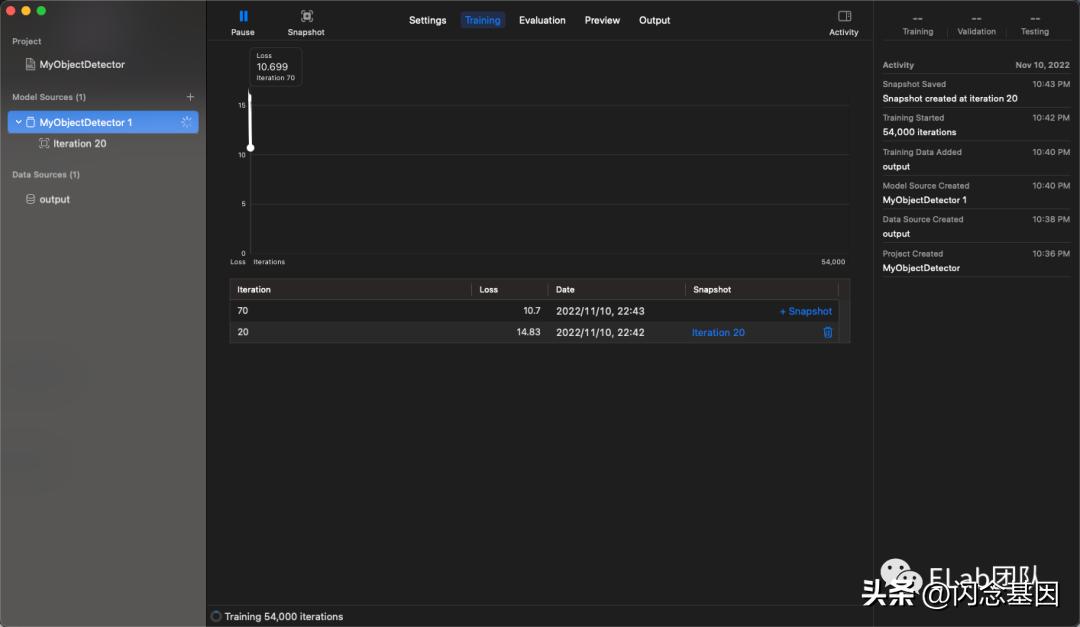Screen dimensions: 1080x627
Task: Collapse the MyObjectDetector 1 model source
Action: click(18, 122)
